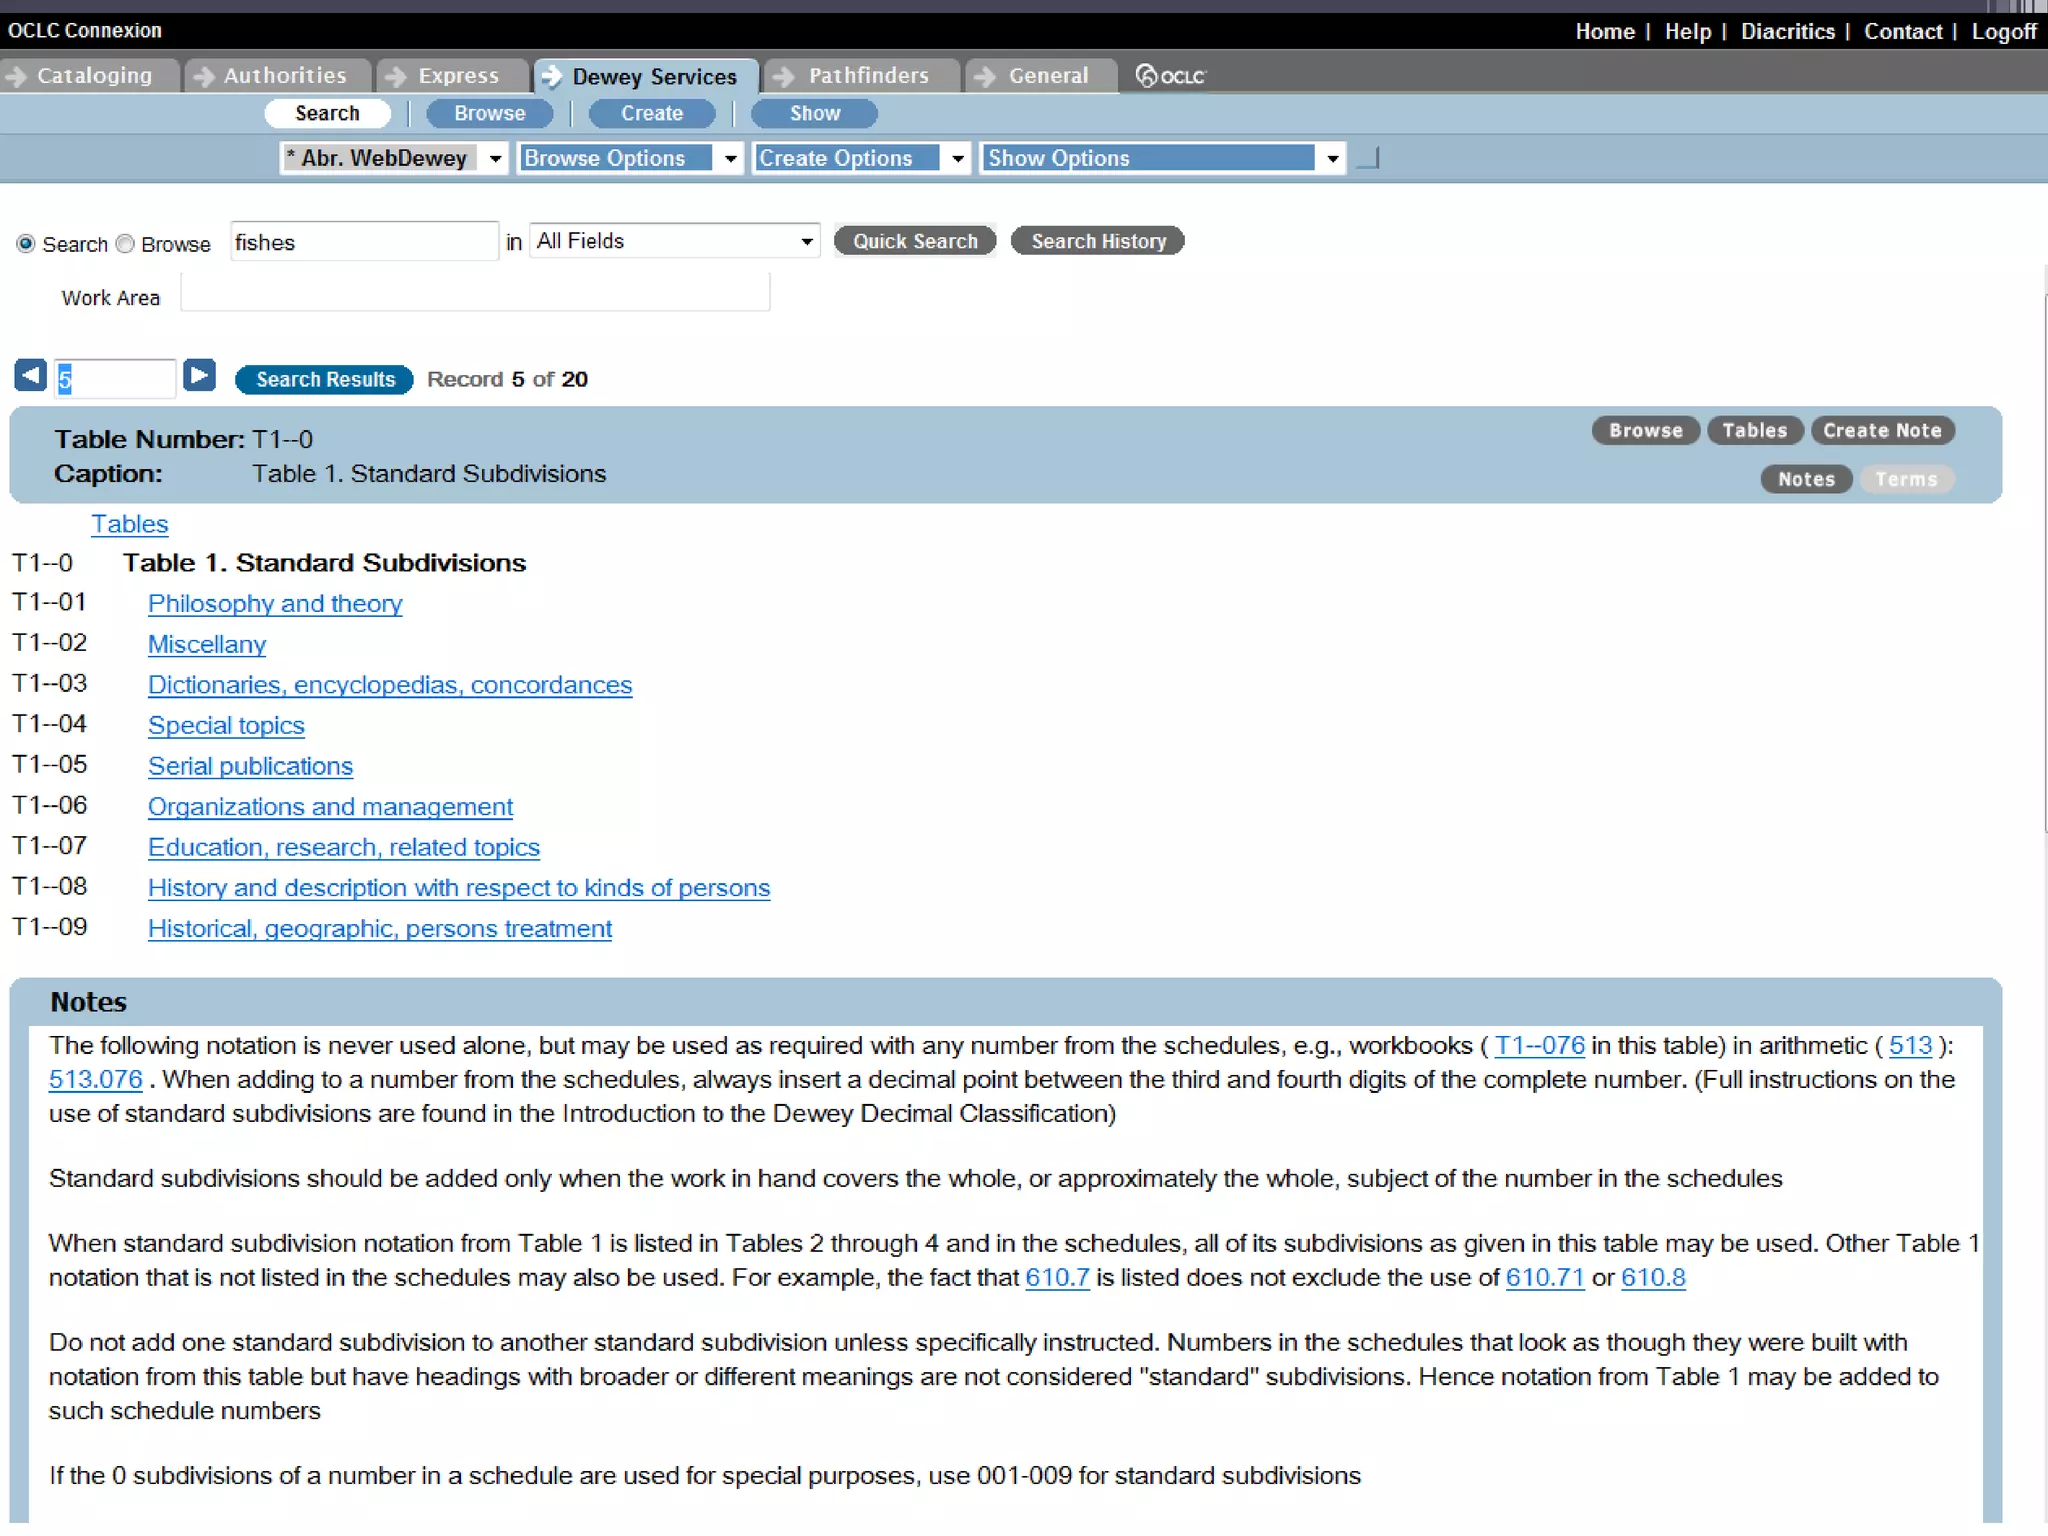This screenshot has width=2048, height=1536.
Task: Open the All Fields dropdown
Action: click(x=675, y=241)
